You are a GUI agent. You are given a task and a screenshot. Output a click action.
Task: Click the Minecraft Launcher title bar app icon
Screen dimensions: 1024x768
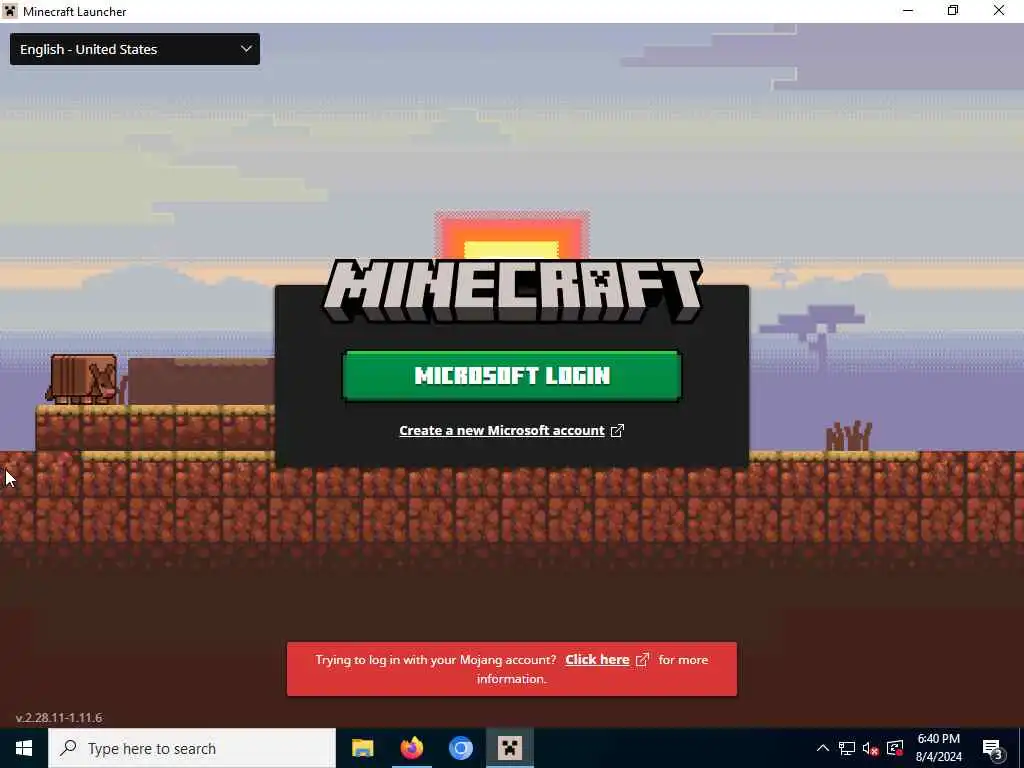(x=10, y=11)
